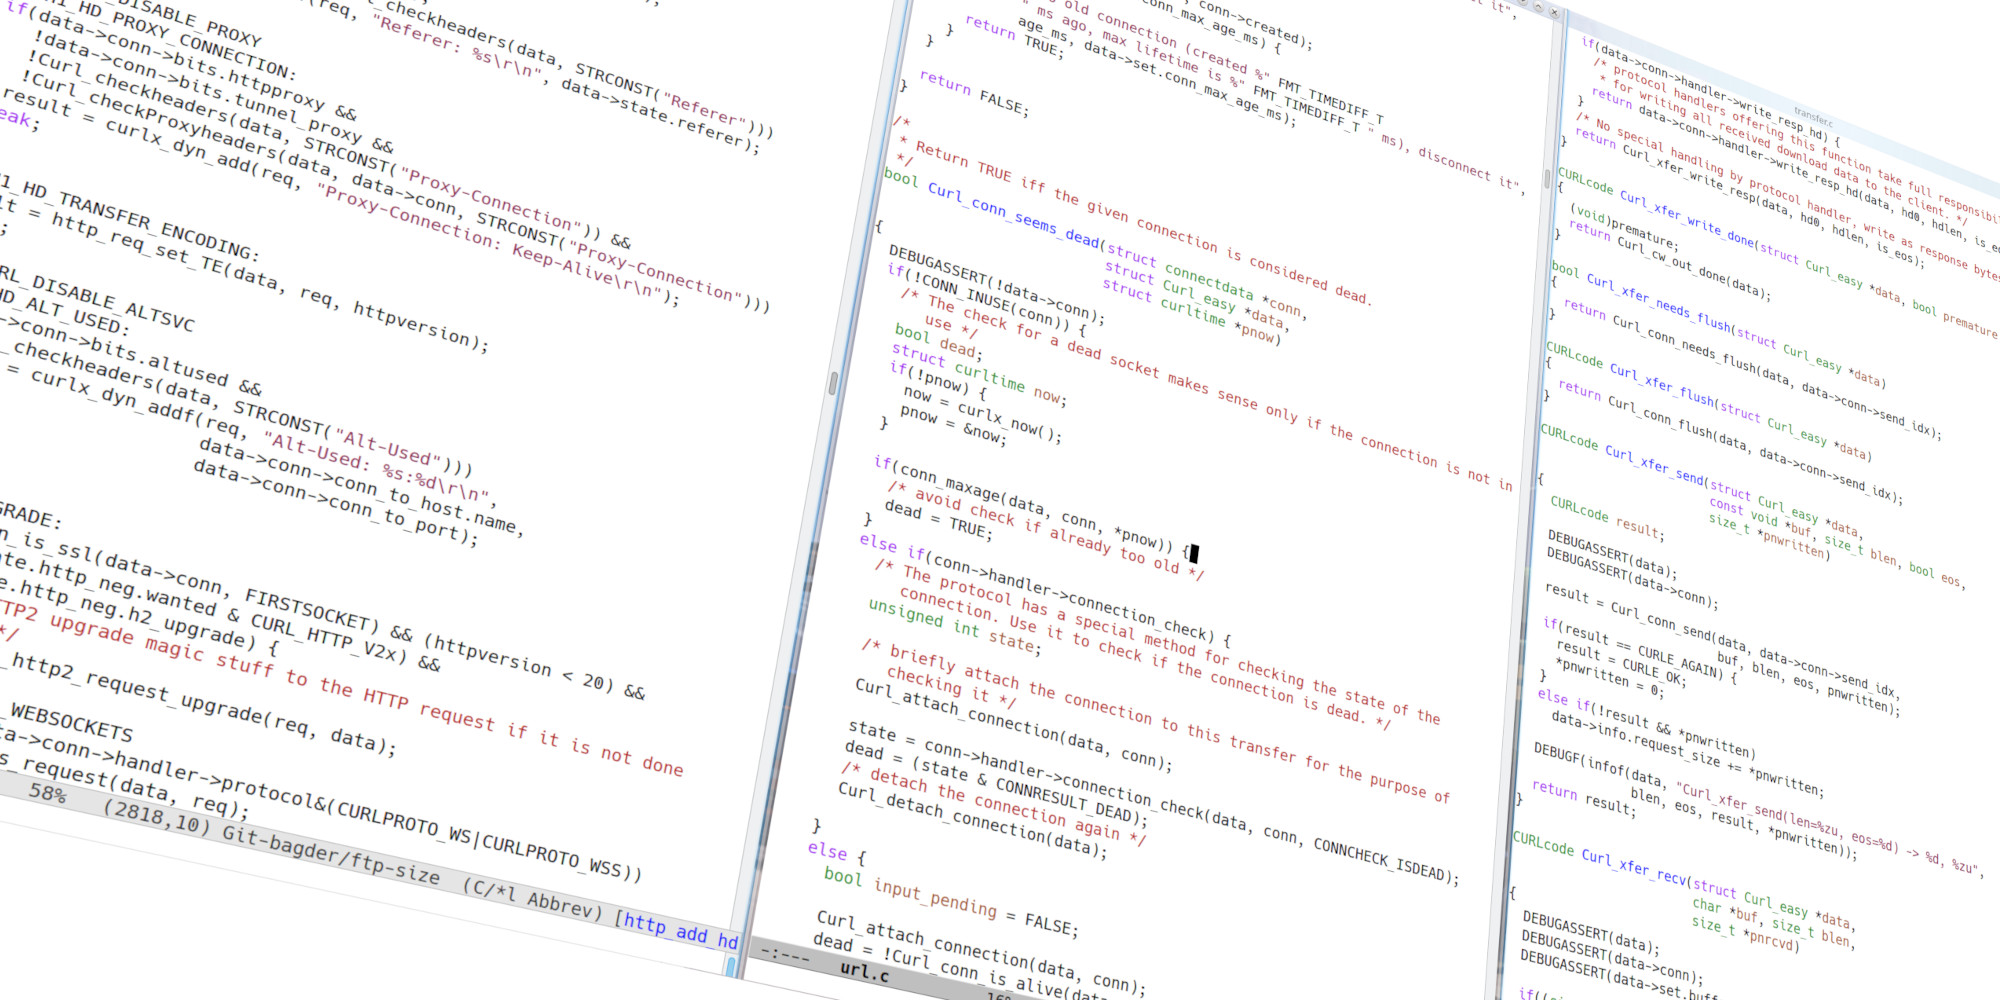
Task: Click the -:--- buffer status flags
Action: (785, 955)
